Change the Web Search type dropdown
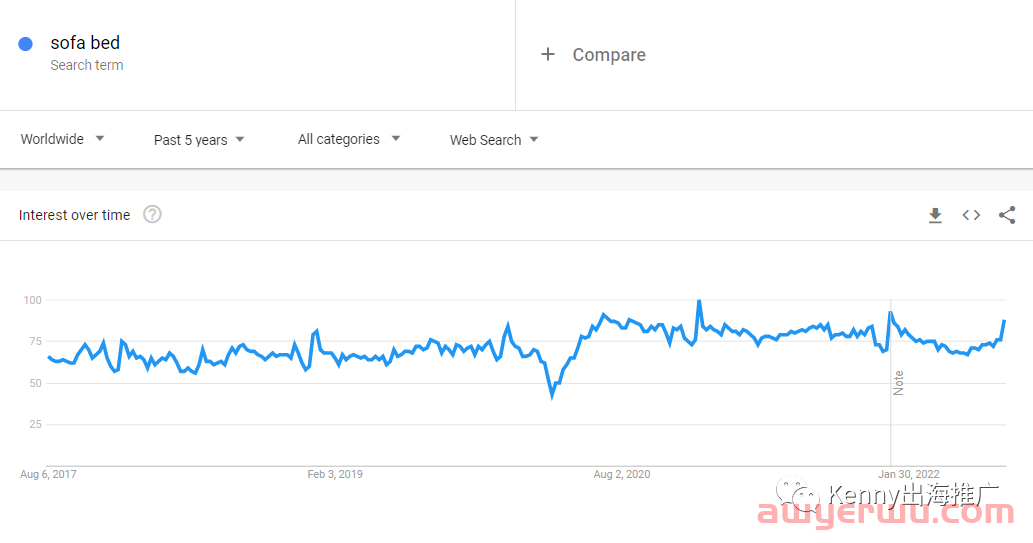Screen dimensions: 1033x543 [494, 140]
